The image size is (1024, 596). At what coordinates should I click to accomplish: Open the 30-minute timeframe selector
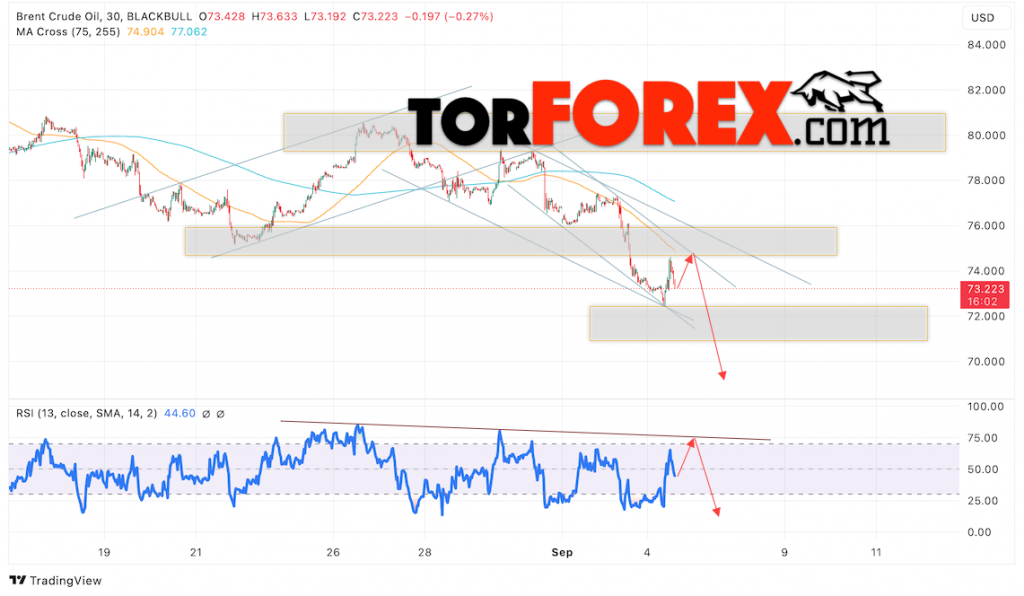point(113,16)
